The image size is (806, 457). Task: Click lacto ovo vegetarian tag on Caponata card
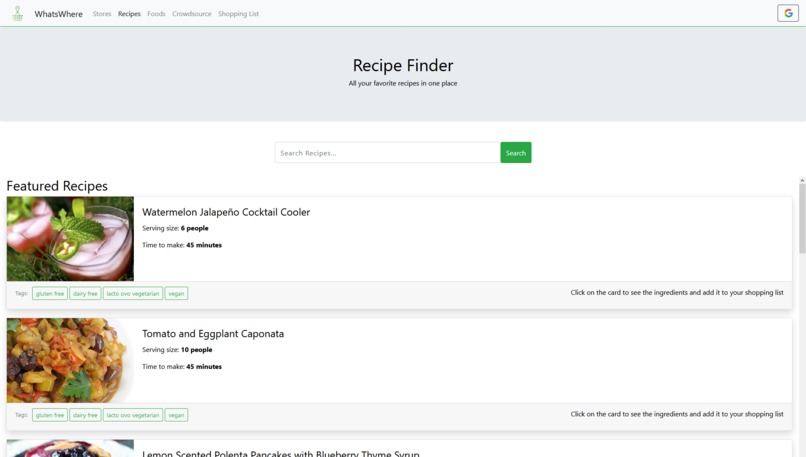(x=133, y=415)
